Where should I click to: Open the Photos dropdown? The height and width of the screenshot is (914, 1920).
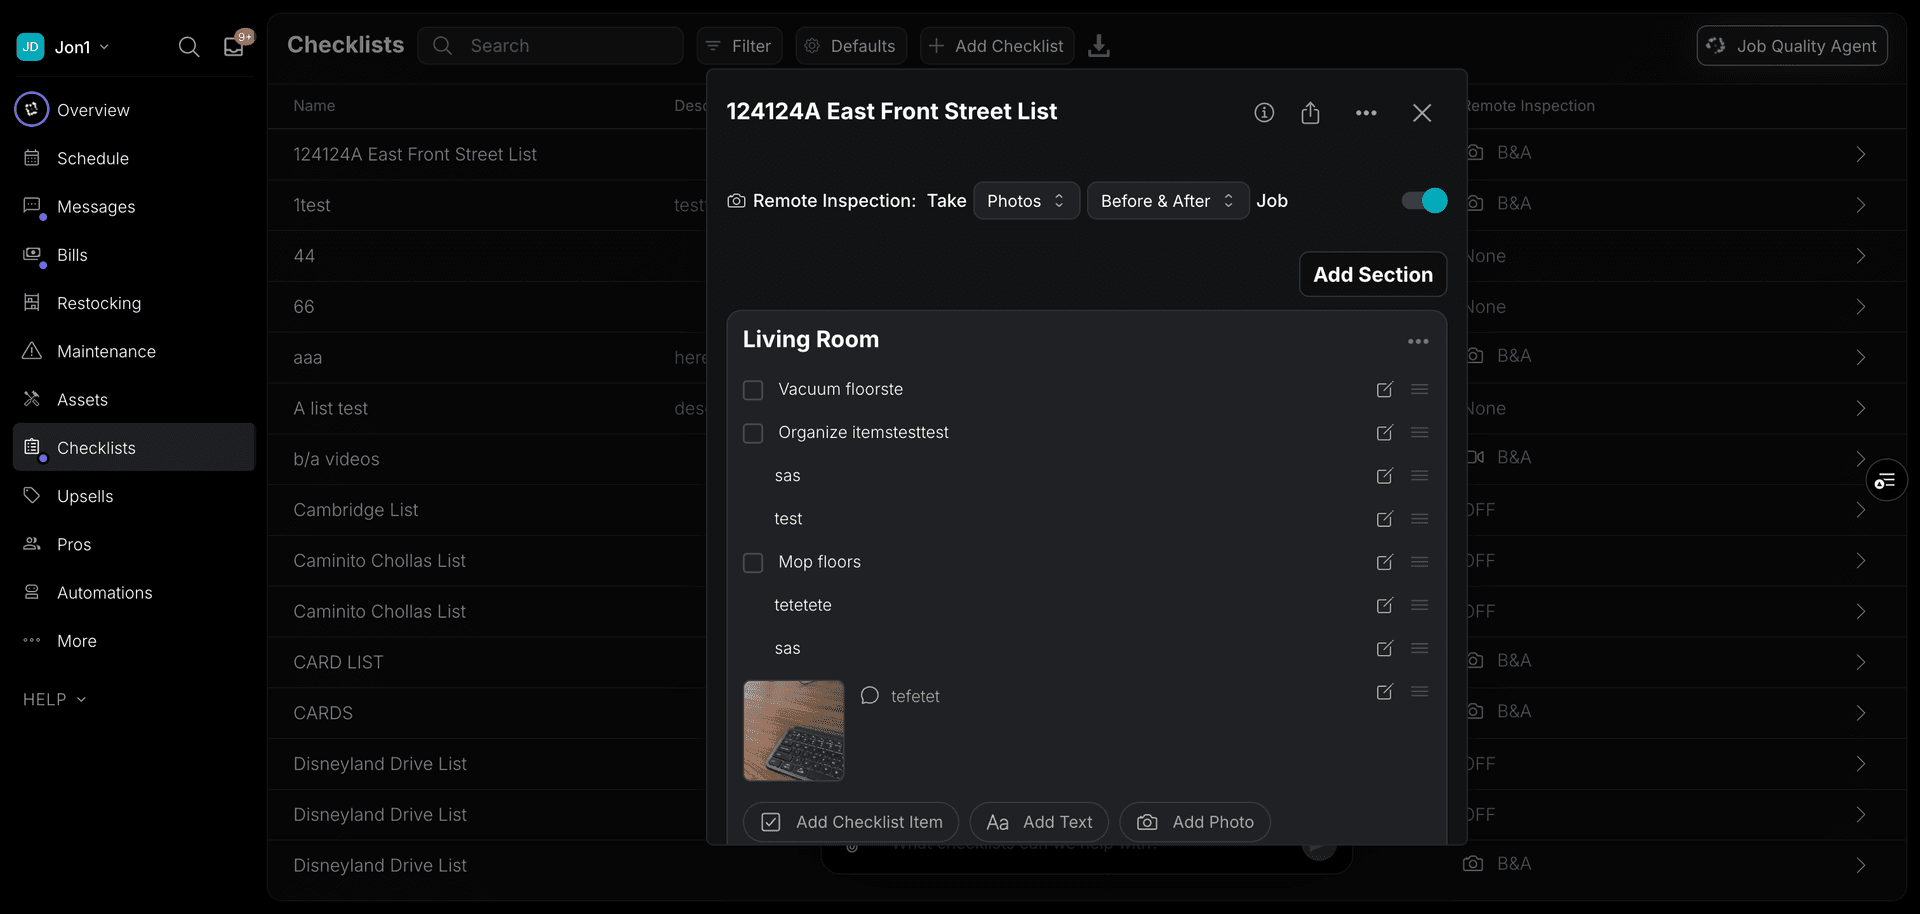click(1026, 201)
